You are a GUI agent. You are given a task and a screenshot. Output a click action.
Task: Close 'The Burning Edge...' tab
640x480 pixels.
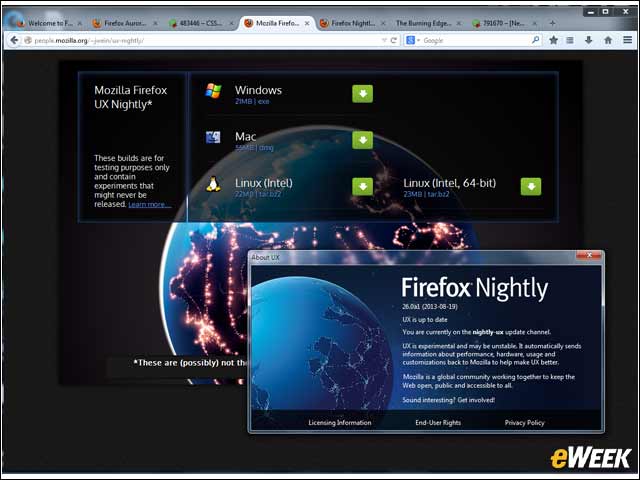[x=459, y=24]
